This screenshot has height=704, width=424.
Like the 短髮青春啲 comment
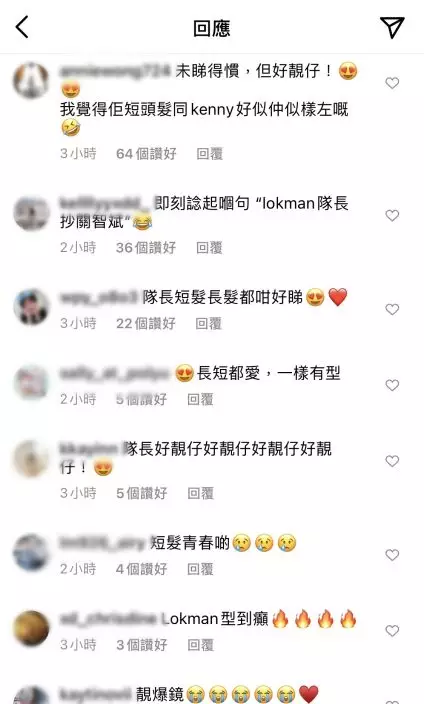click(392, 555)
